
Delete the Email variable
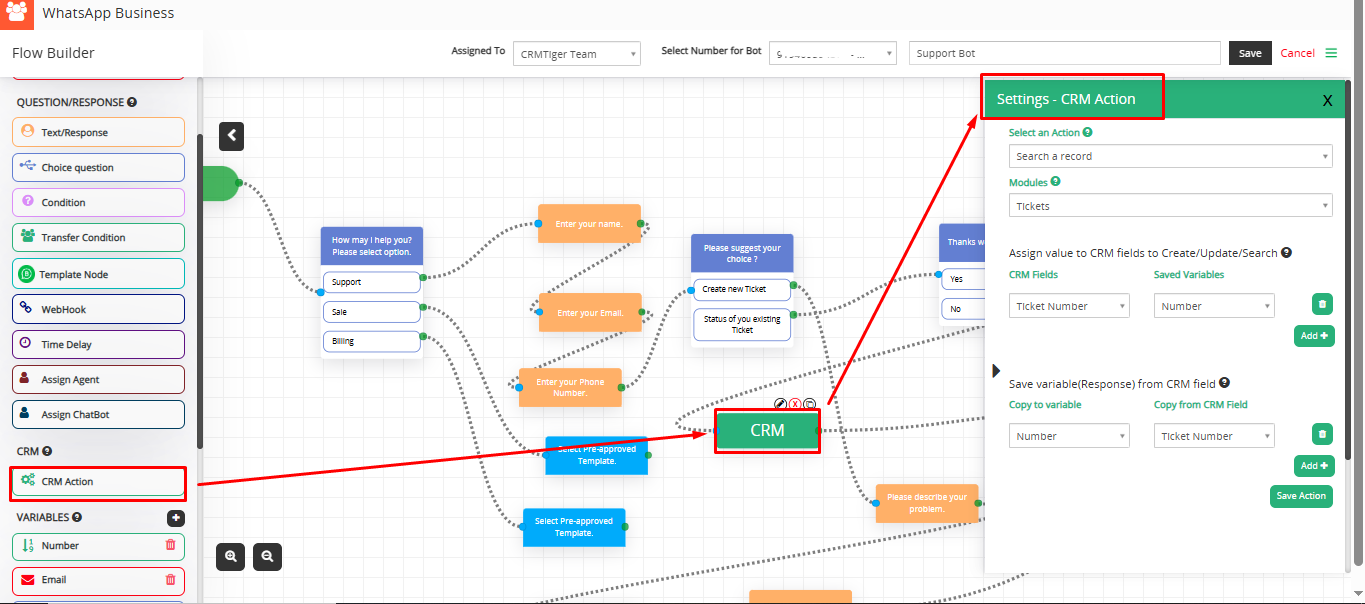tap(170, 579)
